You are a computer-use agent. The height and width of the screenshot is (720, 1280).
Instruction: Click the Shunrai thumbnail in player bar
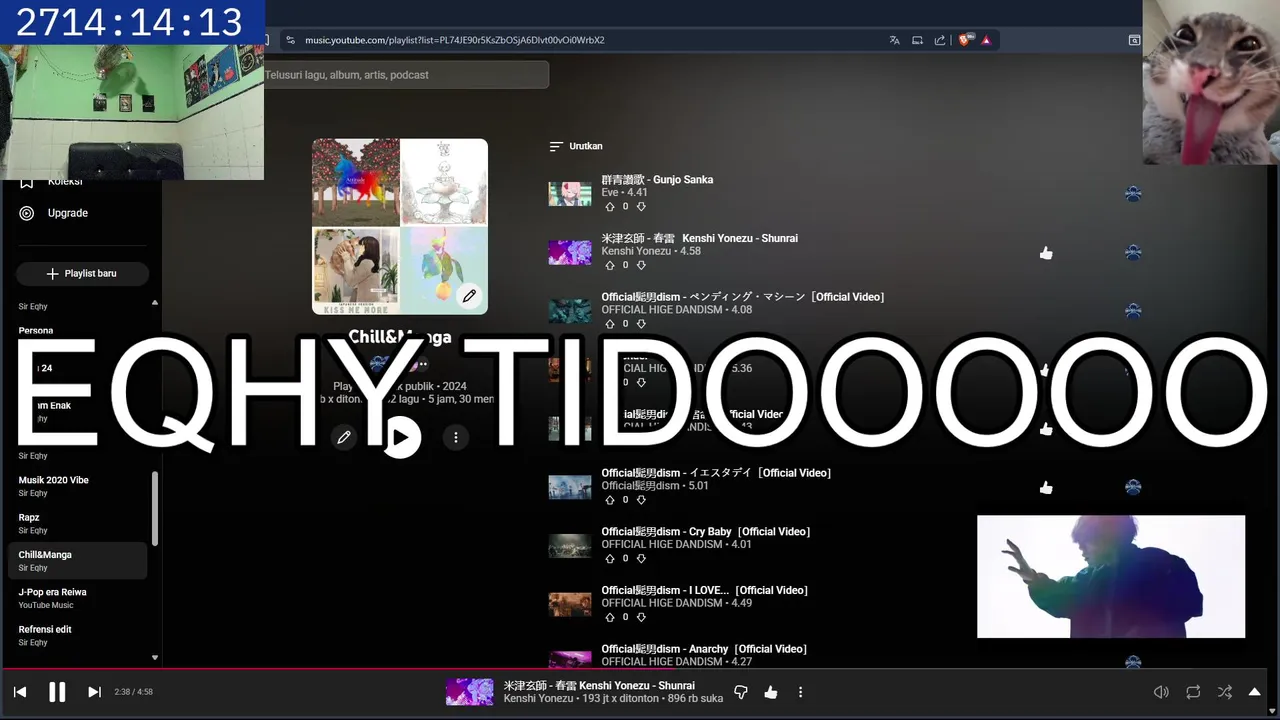point(469,692)
